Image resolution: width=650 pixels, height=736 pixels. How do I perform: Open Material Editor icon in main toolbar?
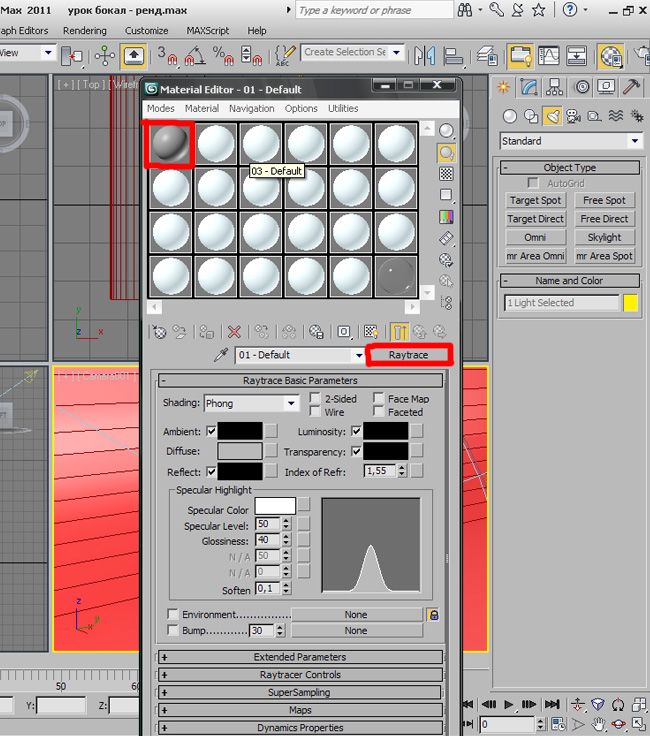[611, 56]
